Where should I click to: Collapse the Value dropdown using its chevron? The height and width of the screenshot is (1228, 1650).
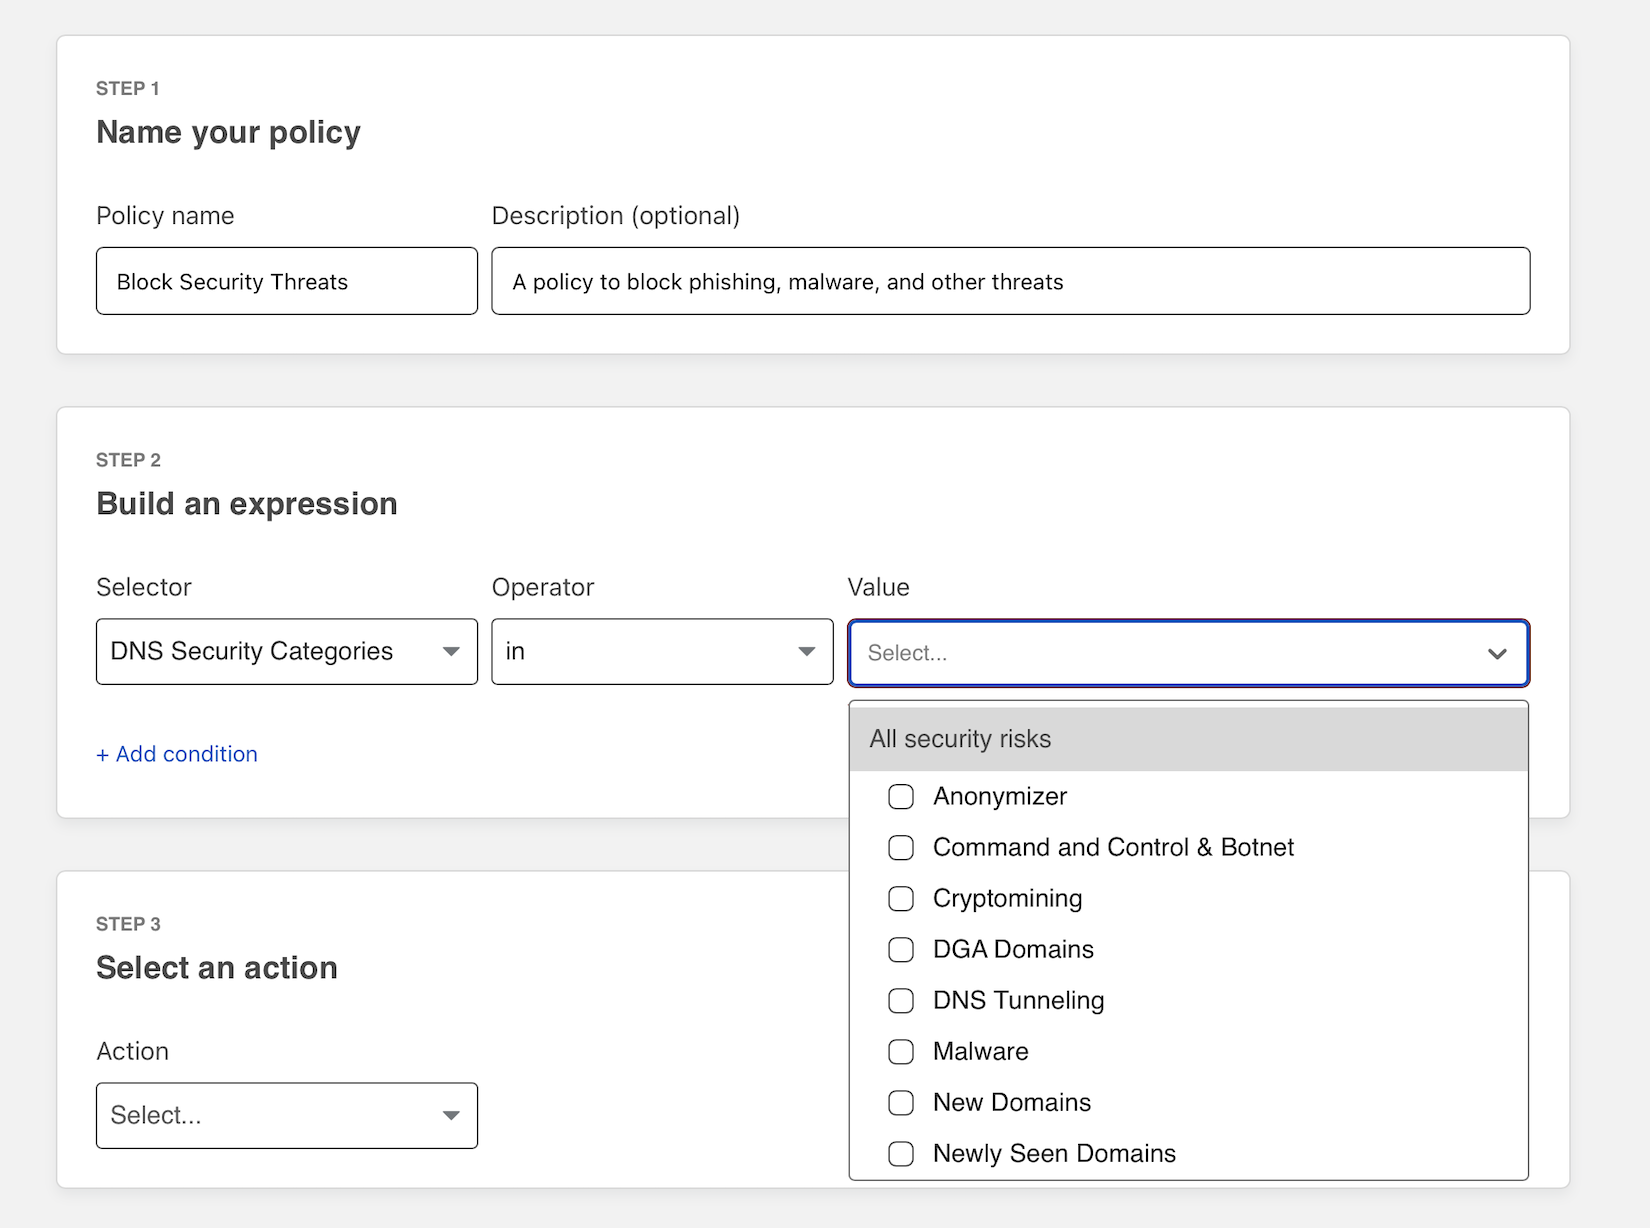coord(1496,653)
